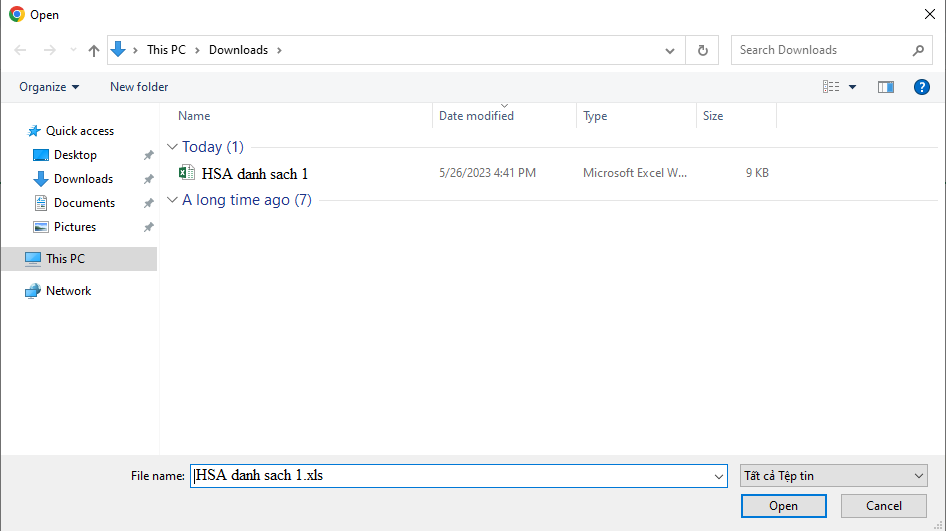
Task: Click the Excel icon of HSA danh sach 1
Action: point(186,173)
